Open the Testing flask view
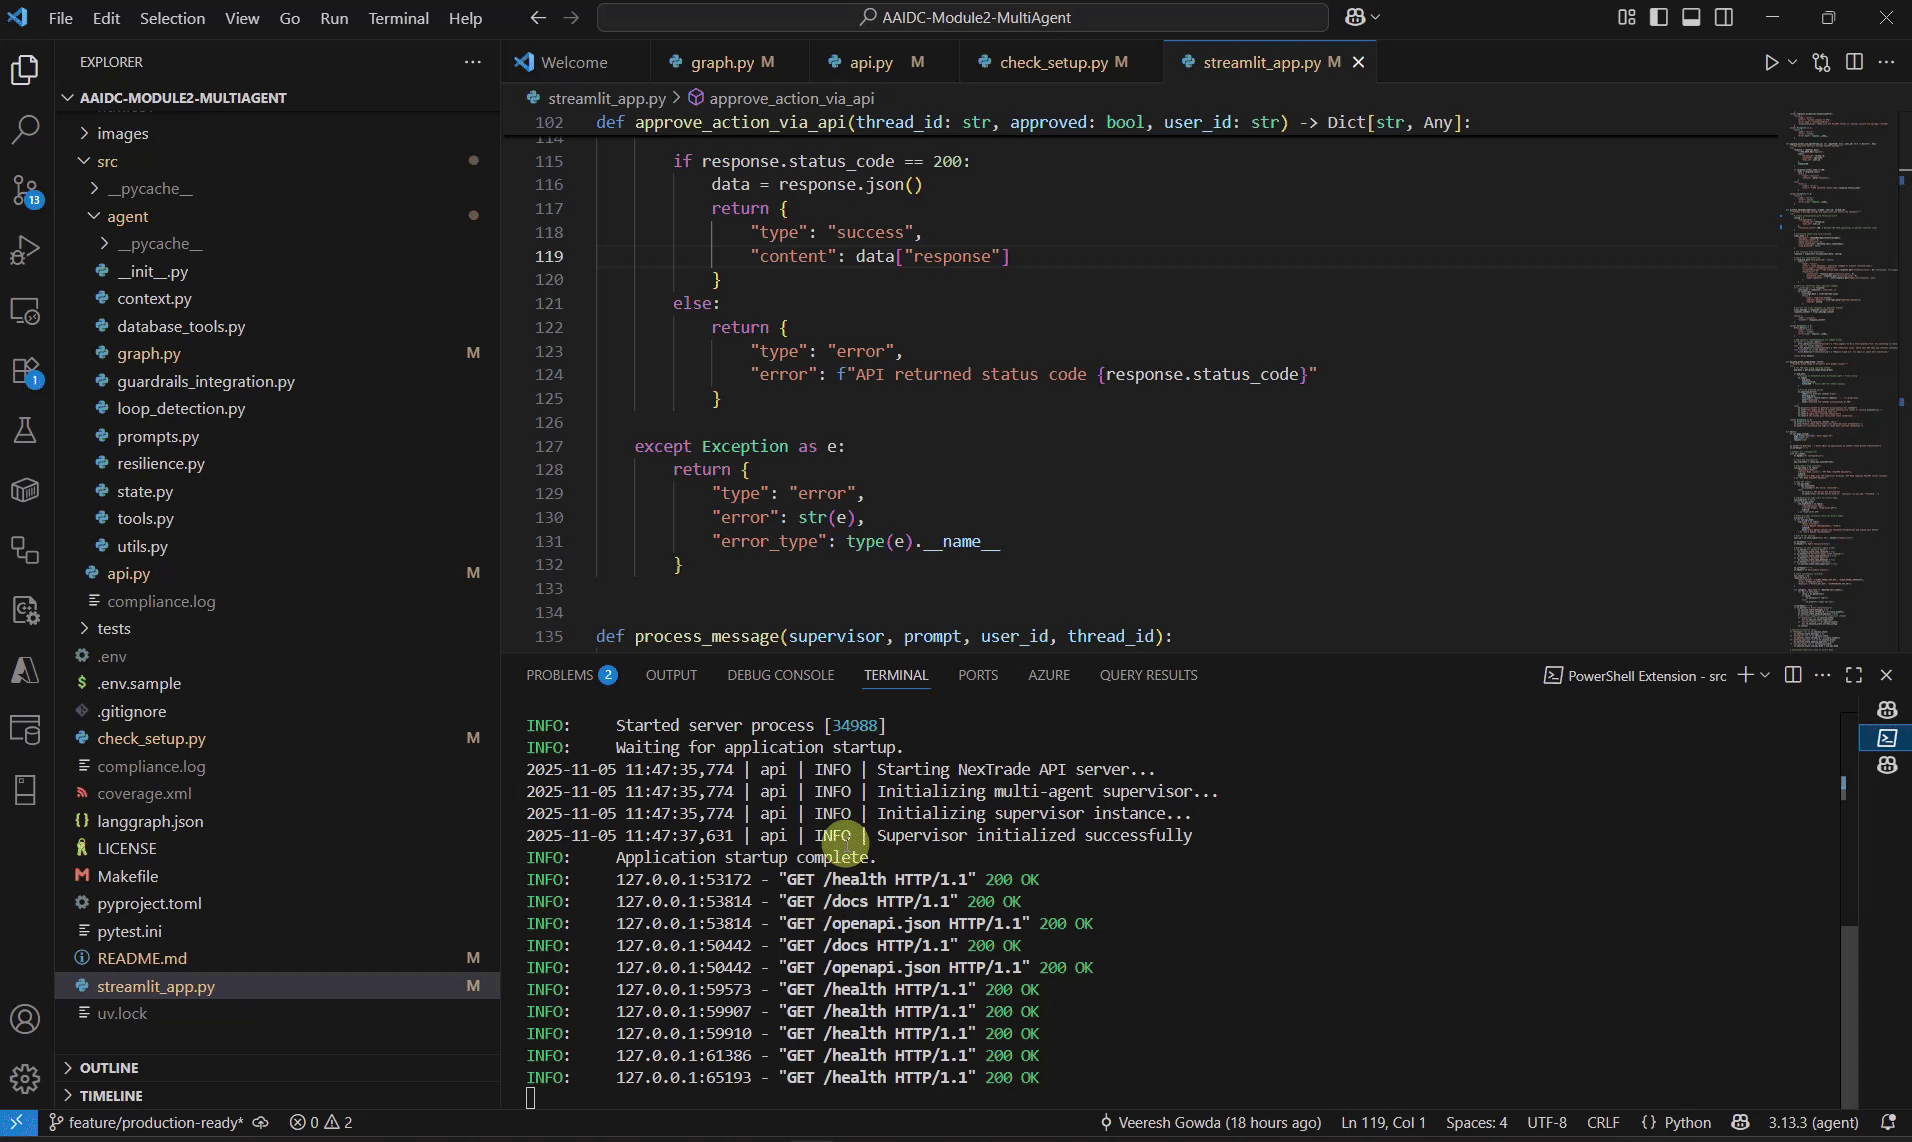 [25, 431]
